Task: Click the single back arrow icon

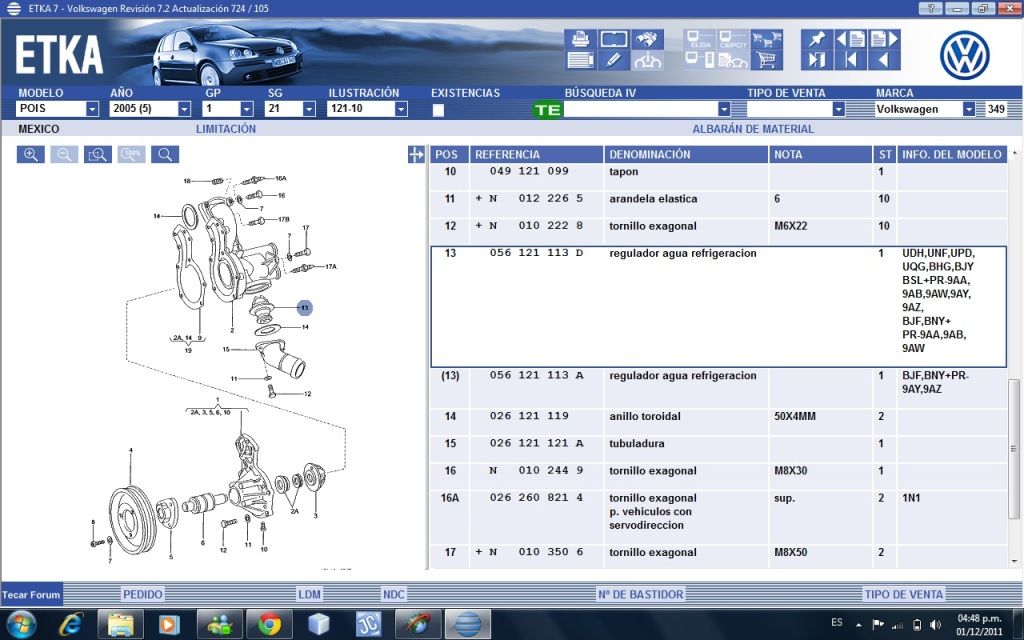Action: [x=884, y=60]
